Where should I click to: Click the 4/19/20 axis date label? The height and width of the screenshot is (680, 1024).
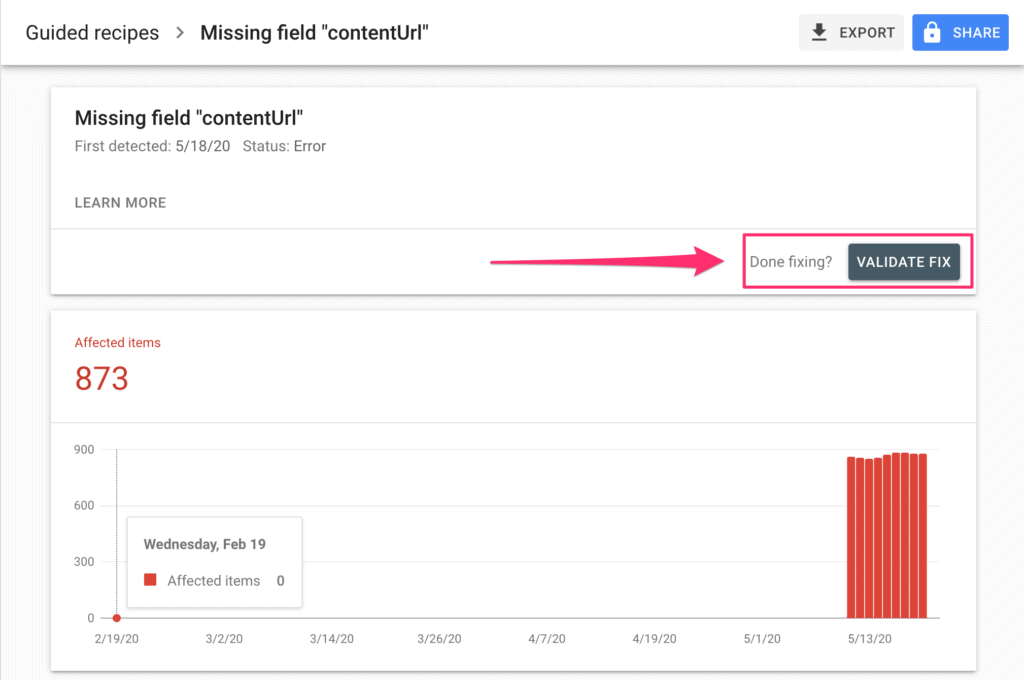(654, 639)
